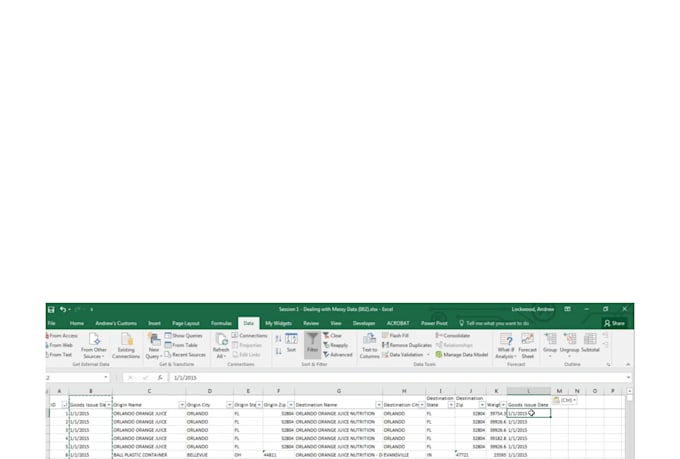The height and width of the screenshot is (459, 680).
Task: Click Connections in the Connections group
Action: (249, 336)
